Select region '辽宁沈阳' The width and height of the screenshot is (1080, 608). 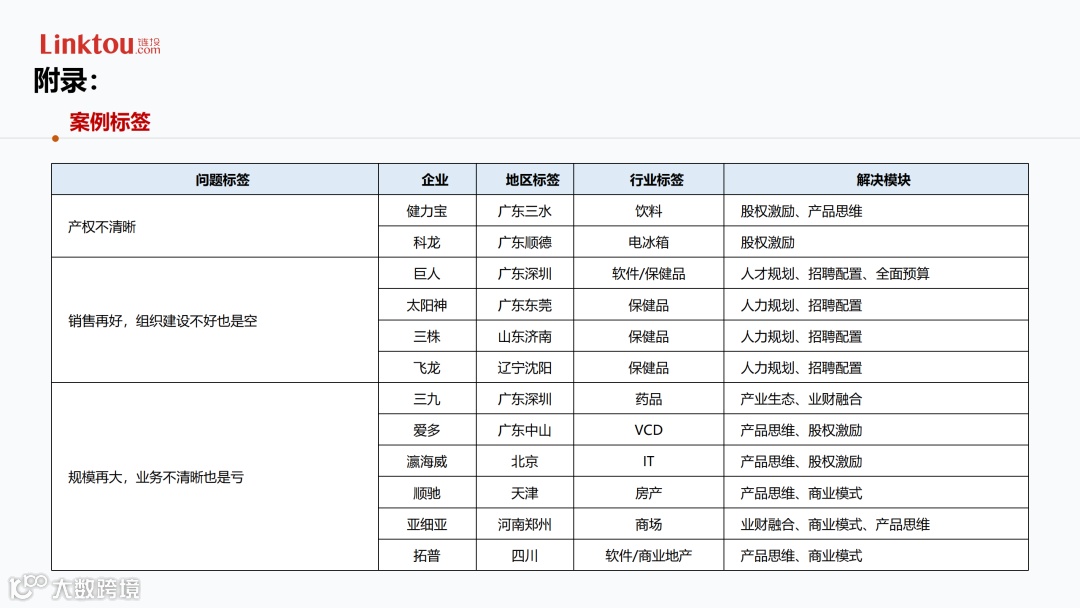[525, 368]
